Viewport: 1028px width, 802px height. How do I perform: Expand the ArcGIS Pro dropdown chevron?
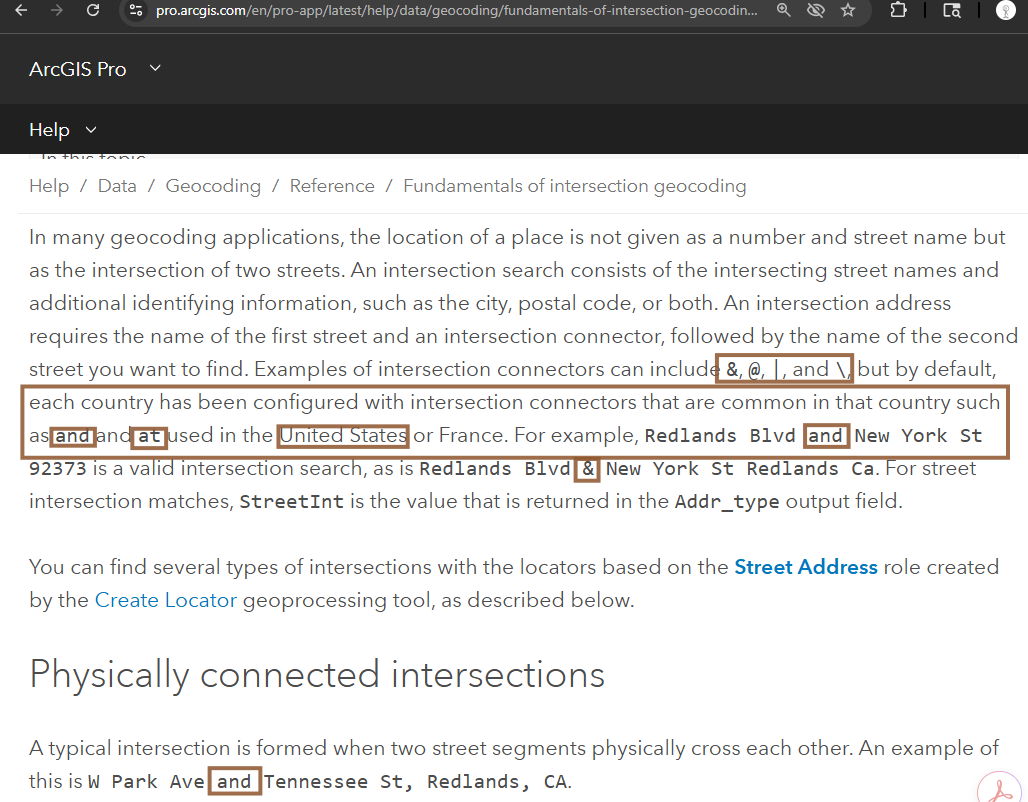pos(155,68)
